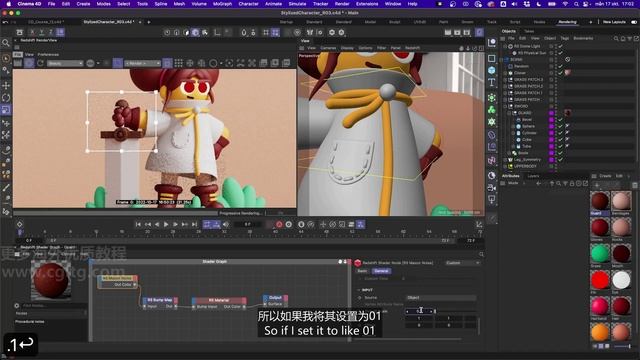Toggle RS Dome Light visibility dots

(x=556, y=46)
